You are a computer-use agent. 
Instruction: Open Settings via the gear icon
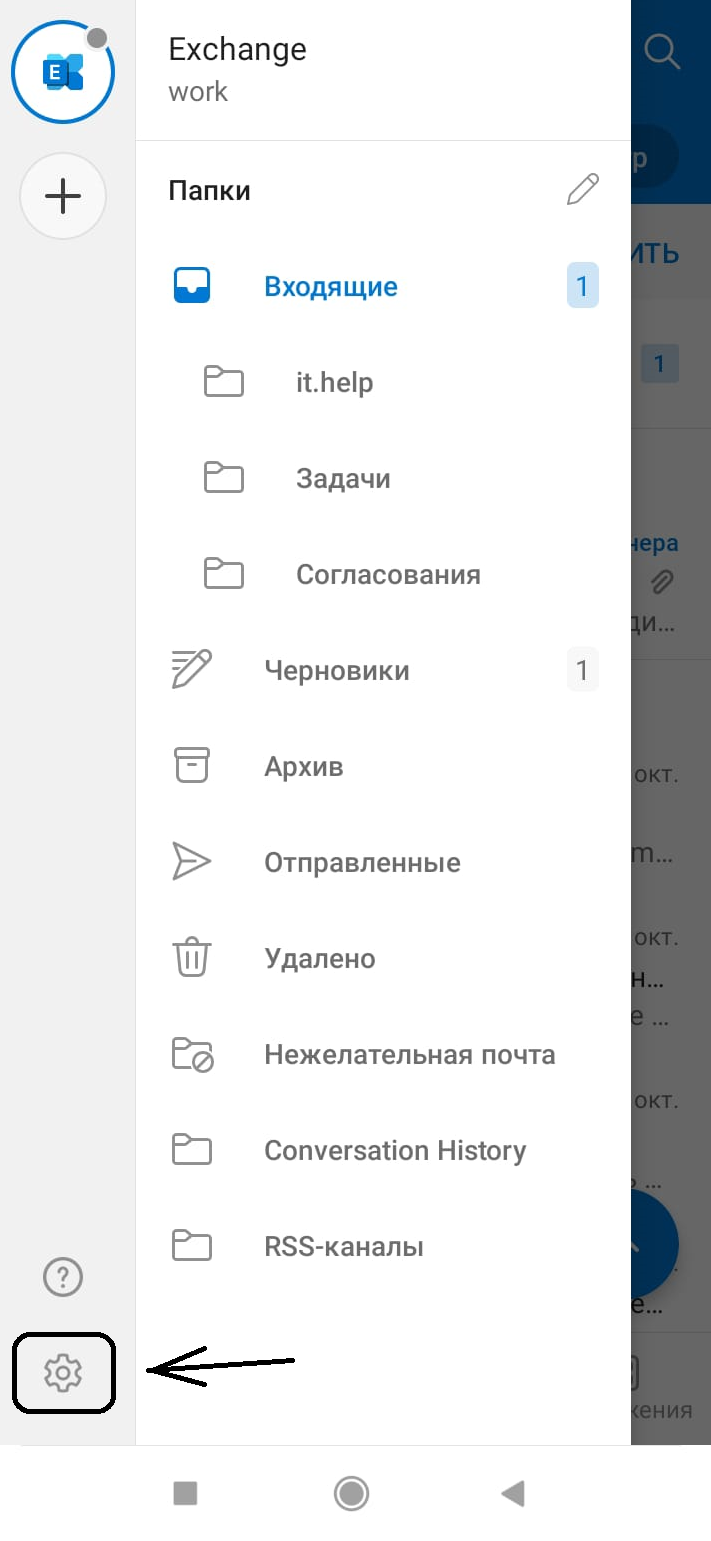pos(63,1372)
